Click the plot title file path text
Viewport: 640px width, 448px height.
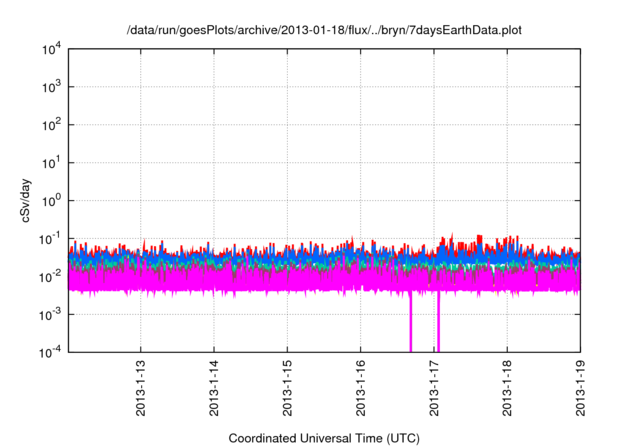(324, 30)
